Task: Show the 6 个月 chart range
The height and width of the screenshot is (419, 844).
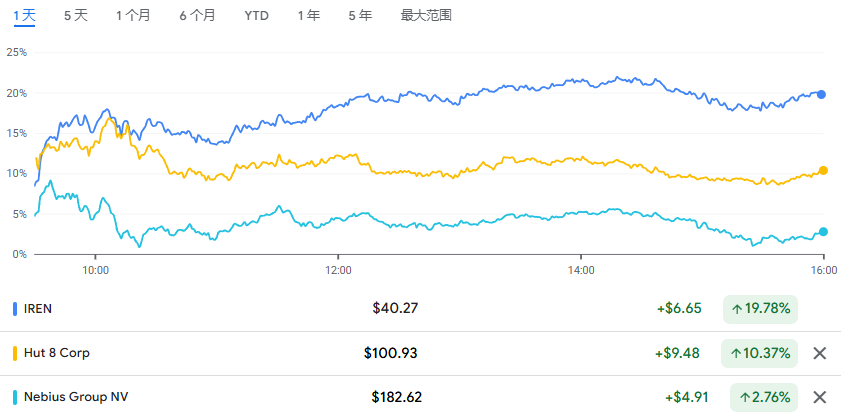Action: pos(197,16)
